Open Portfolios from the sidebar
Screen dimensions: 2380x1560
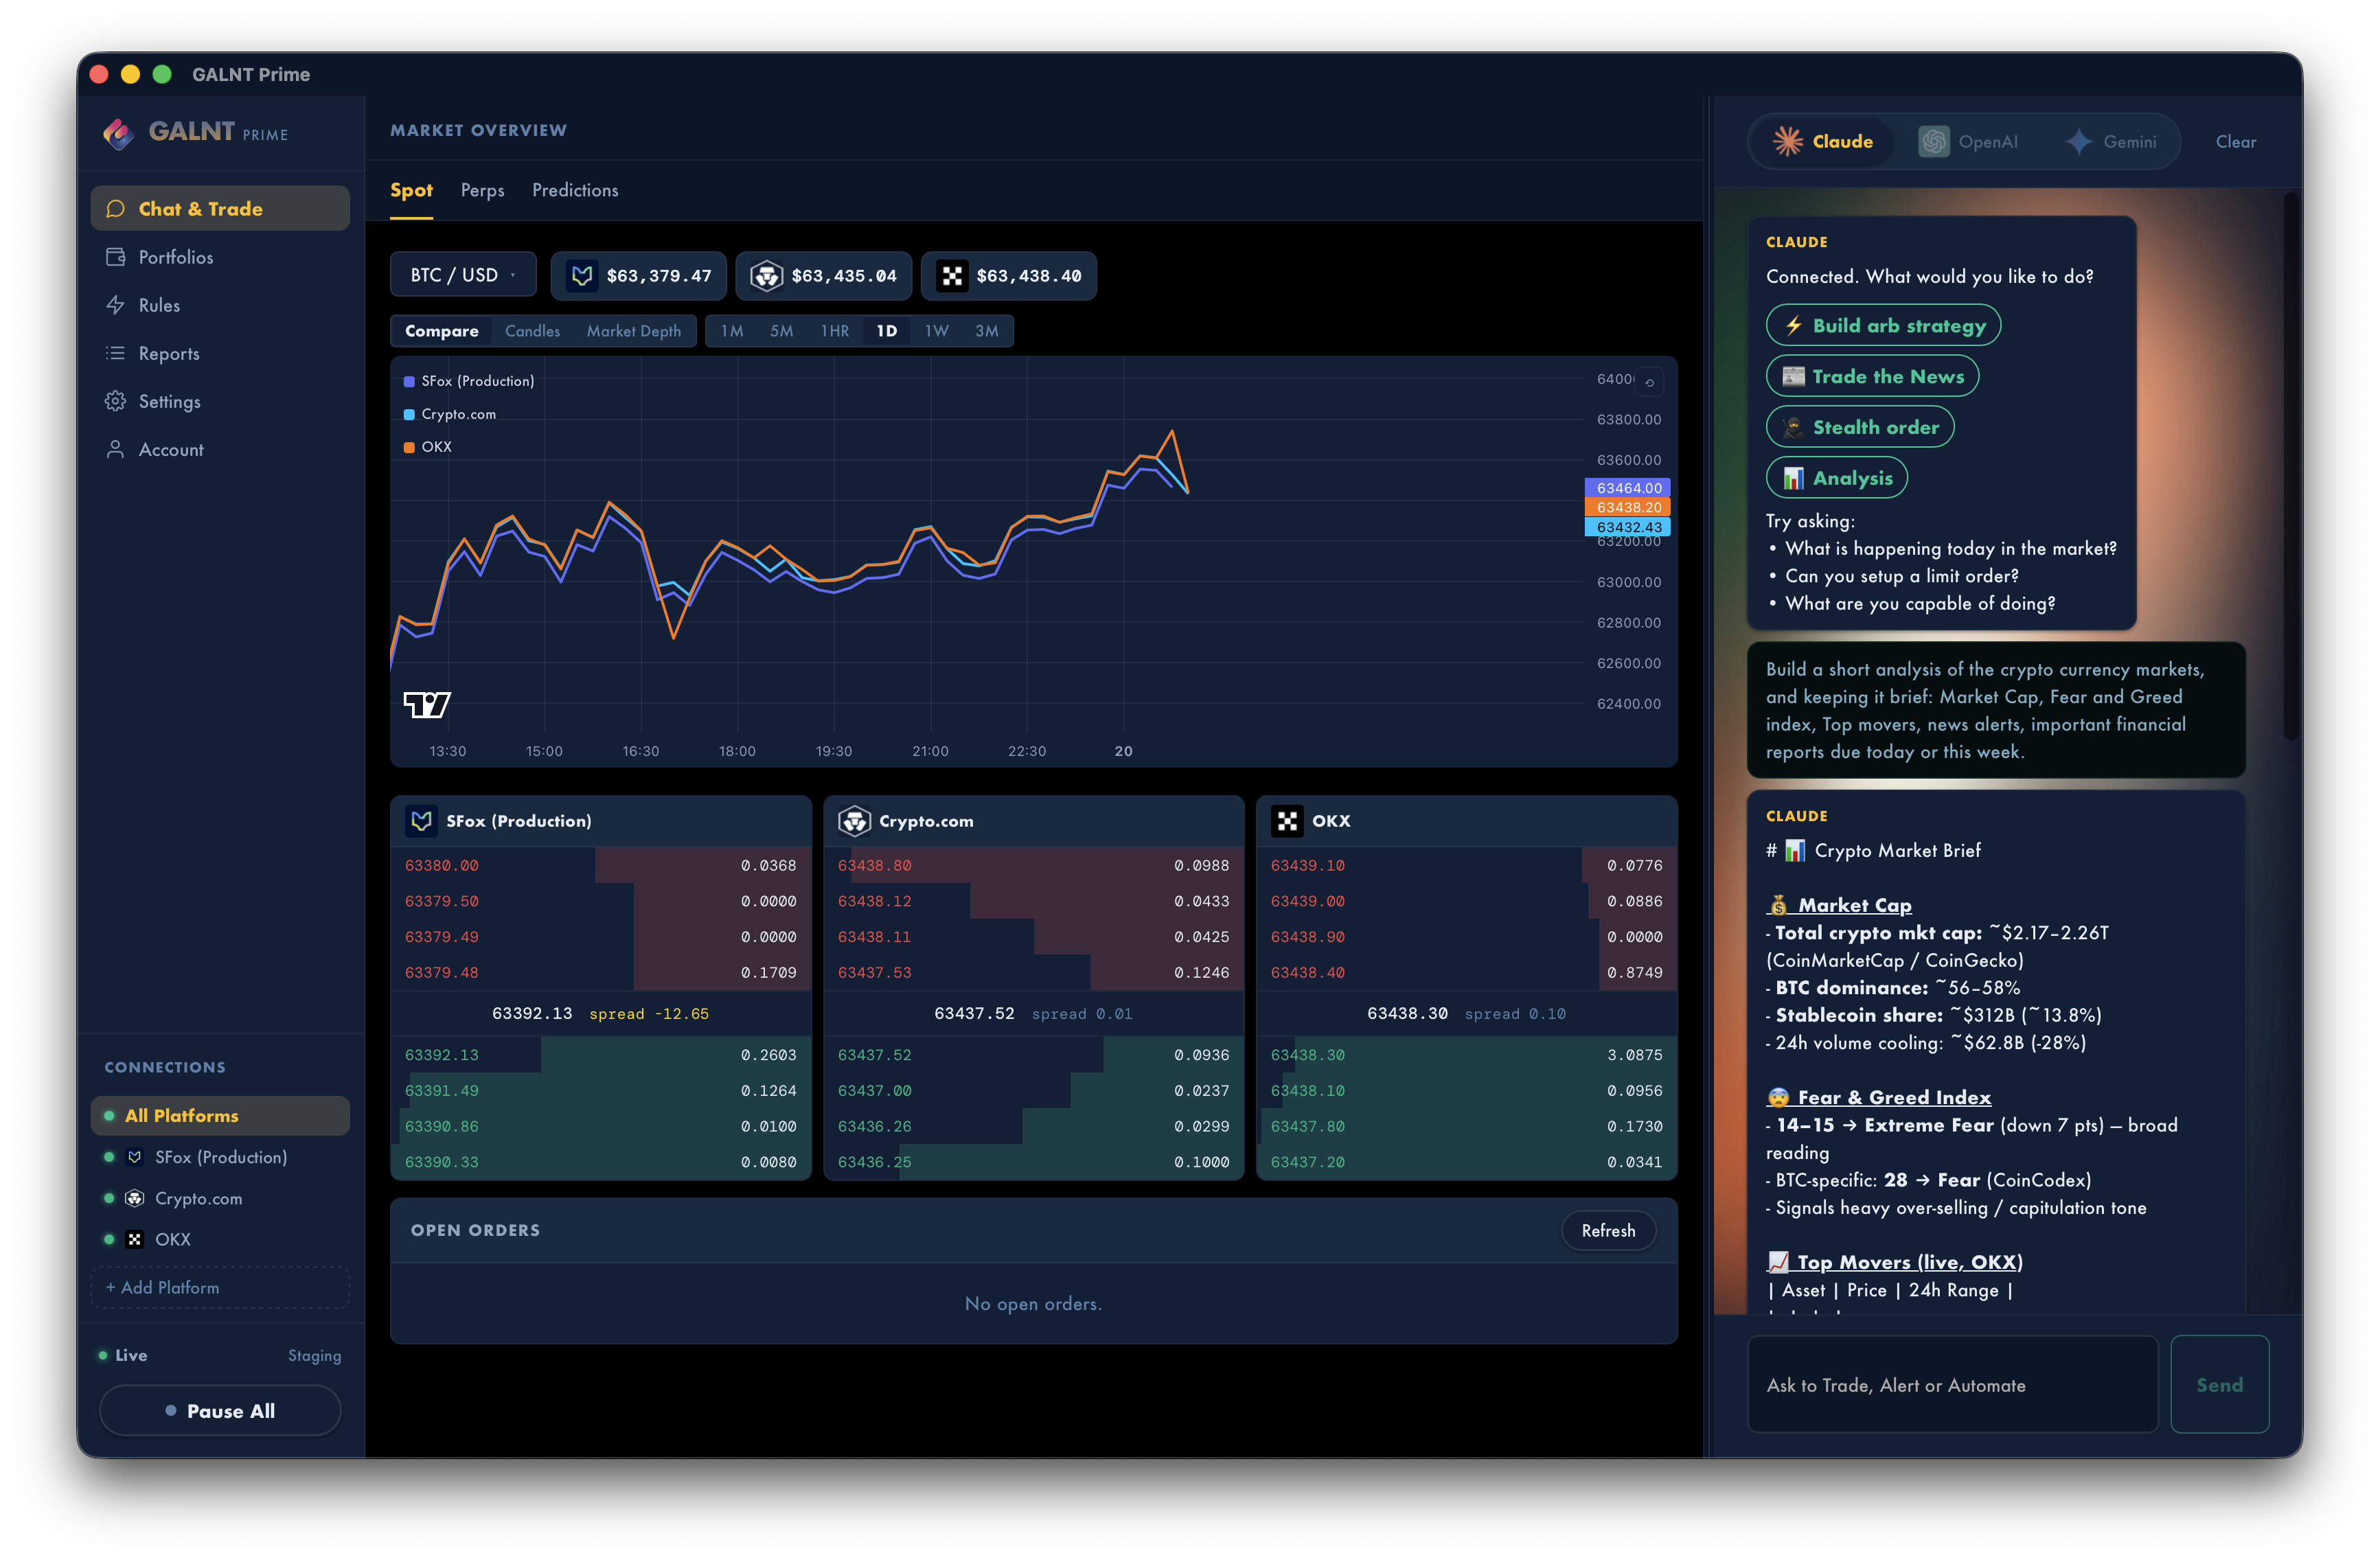(220, 257)
